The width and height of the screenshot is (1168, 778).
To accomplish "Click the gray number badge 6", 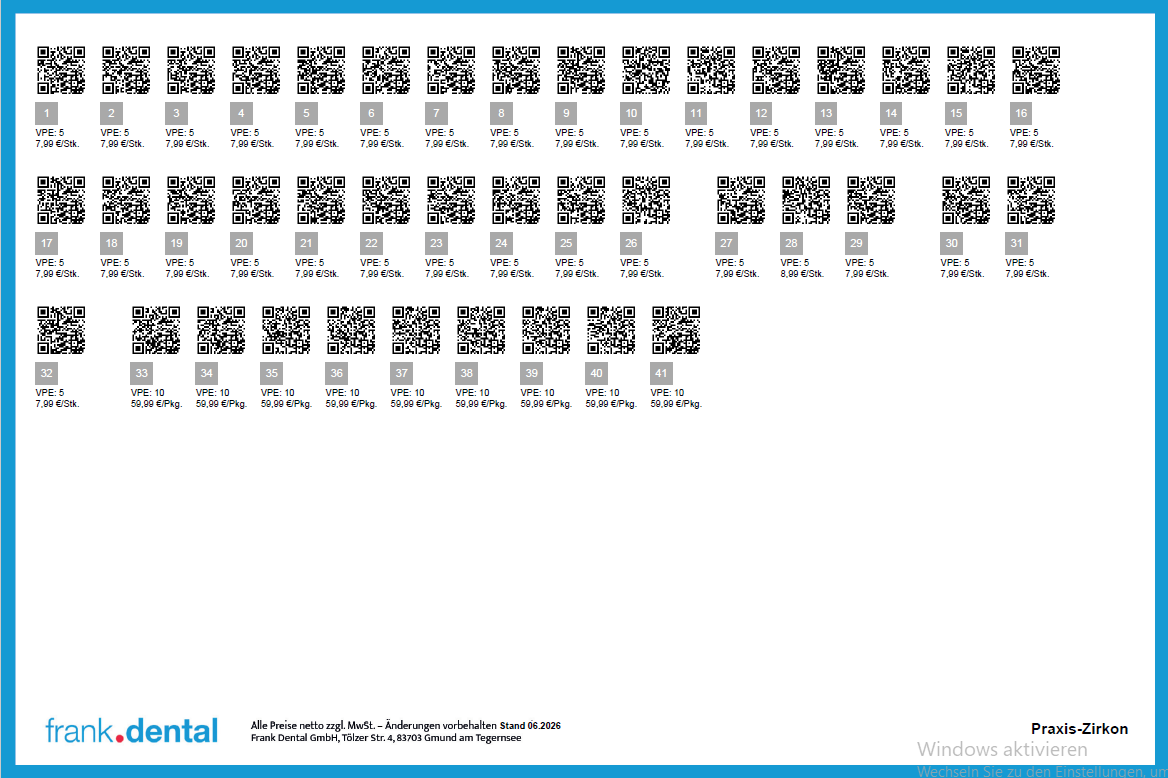I will pyautogui.click(x=371, y=113).
